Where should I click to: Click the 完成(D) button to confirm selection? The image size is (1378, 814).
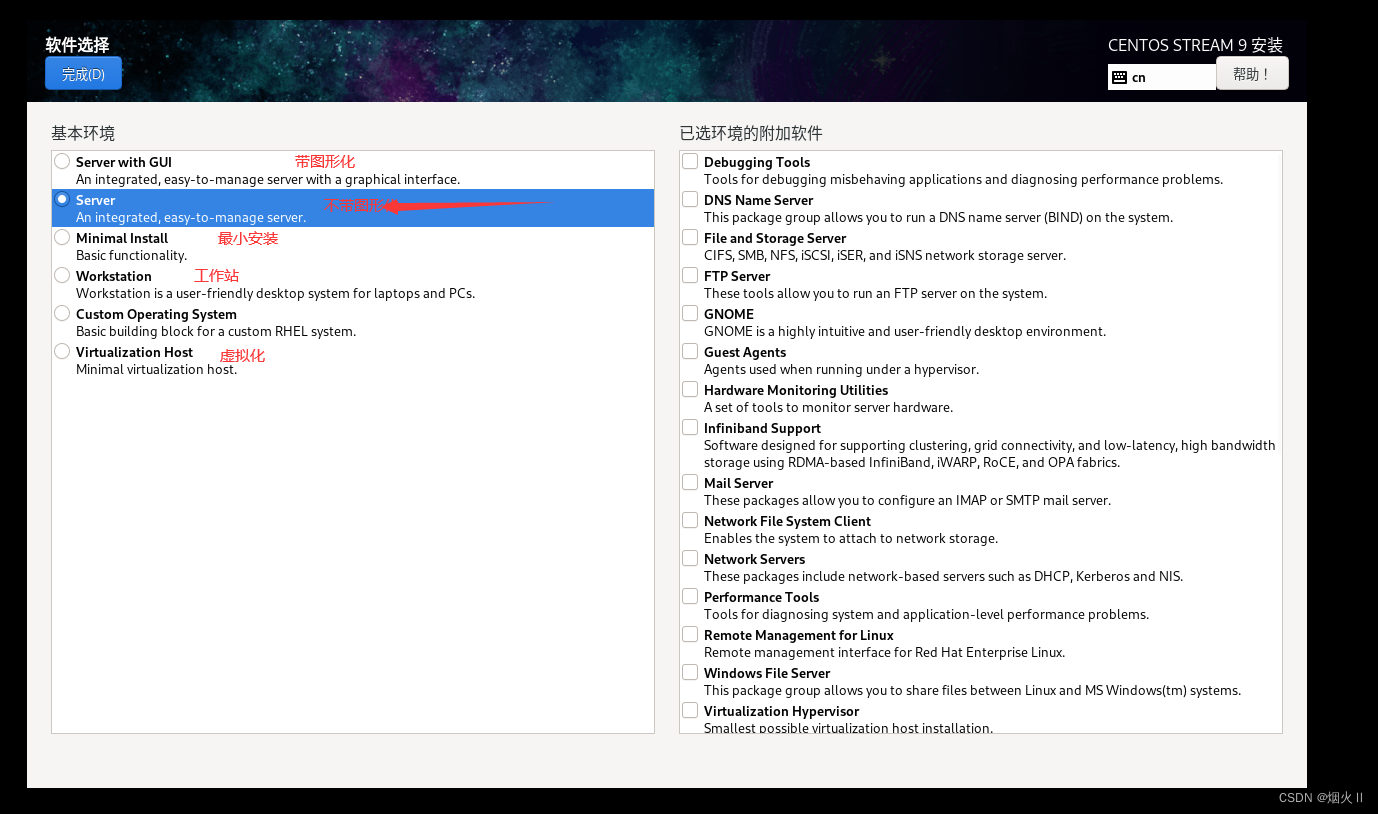pyautogui.click(x=83, y=73)
